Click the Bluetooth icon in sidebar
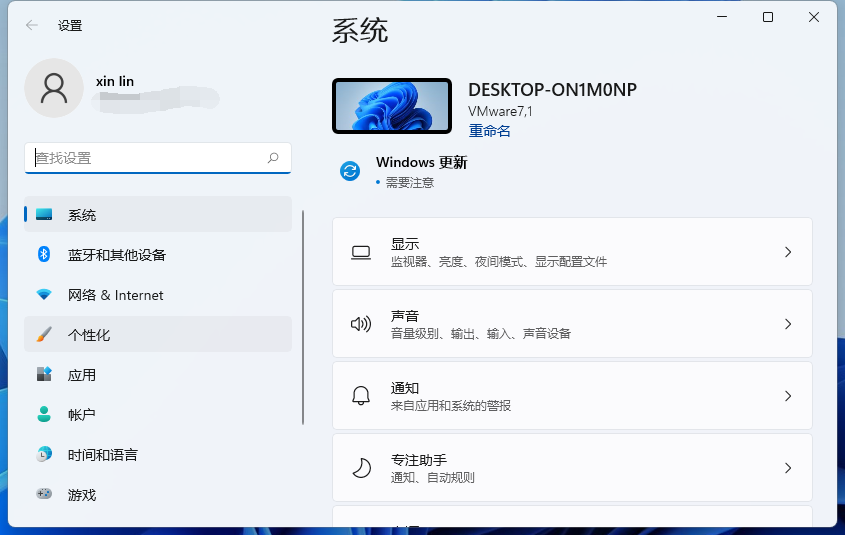This screenshot has height=535, width=845. (44, 255)
